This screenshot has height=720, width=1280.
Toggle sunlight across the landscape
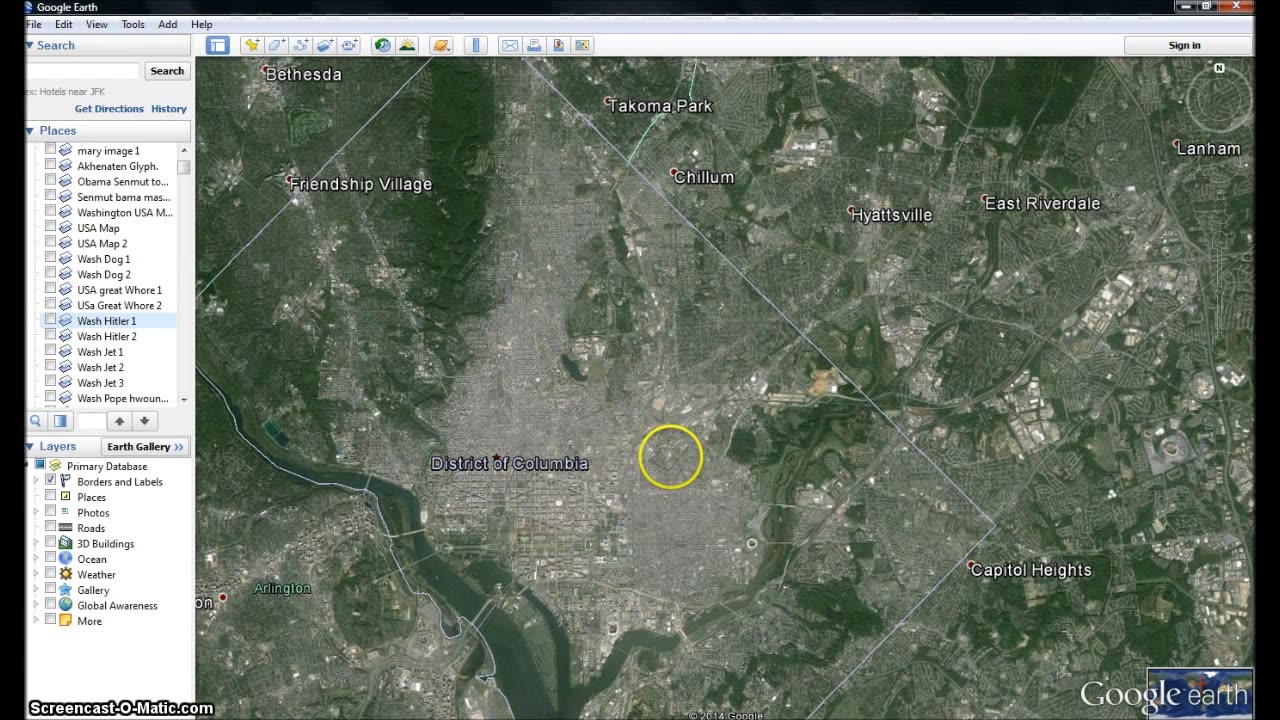click(x=407, y=45)
